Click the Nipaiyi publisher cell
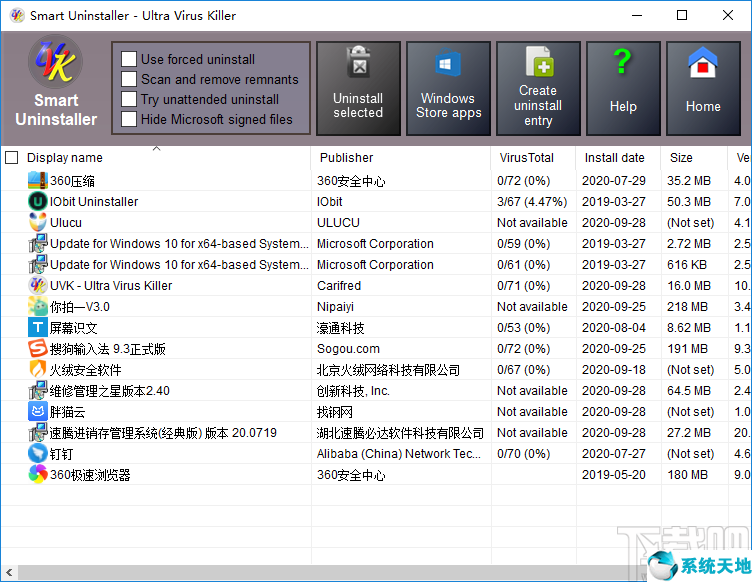The width and height of the screenshot is (752, 582). point(335,307)
